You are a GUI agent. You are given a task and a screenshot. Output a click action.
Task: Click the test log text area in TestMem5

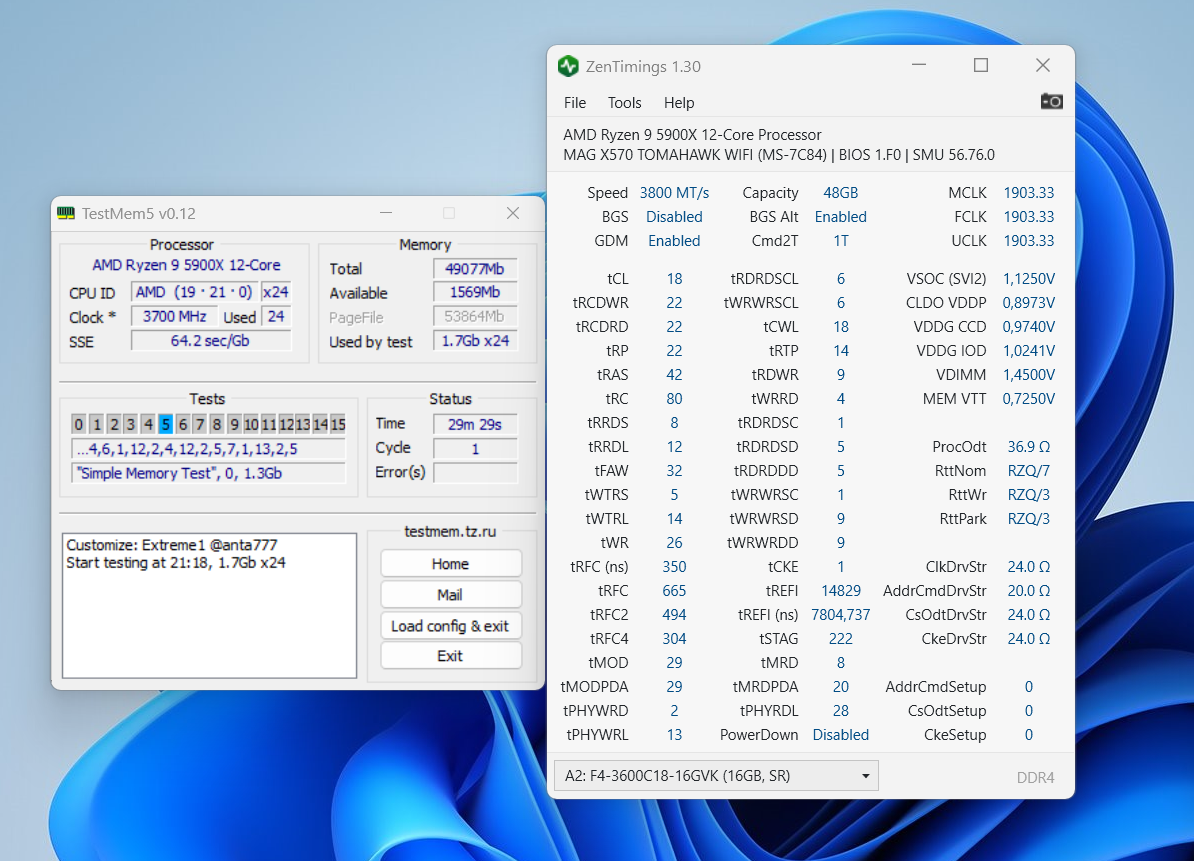point(209,605)
